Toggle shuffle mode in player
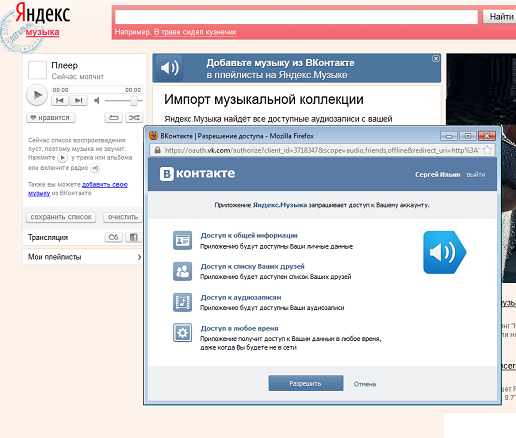The image size is (516, 438). [x=134, y=118]
